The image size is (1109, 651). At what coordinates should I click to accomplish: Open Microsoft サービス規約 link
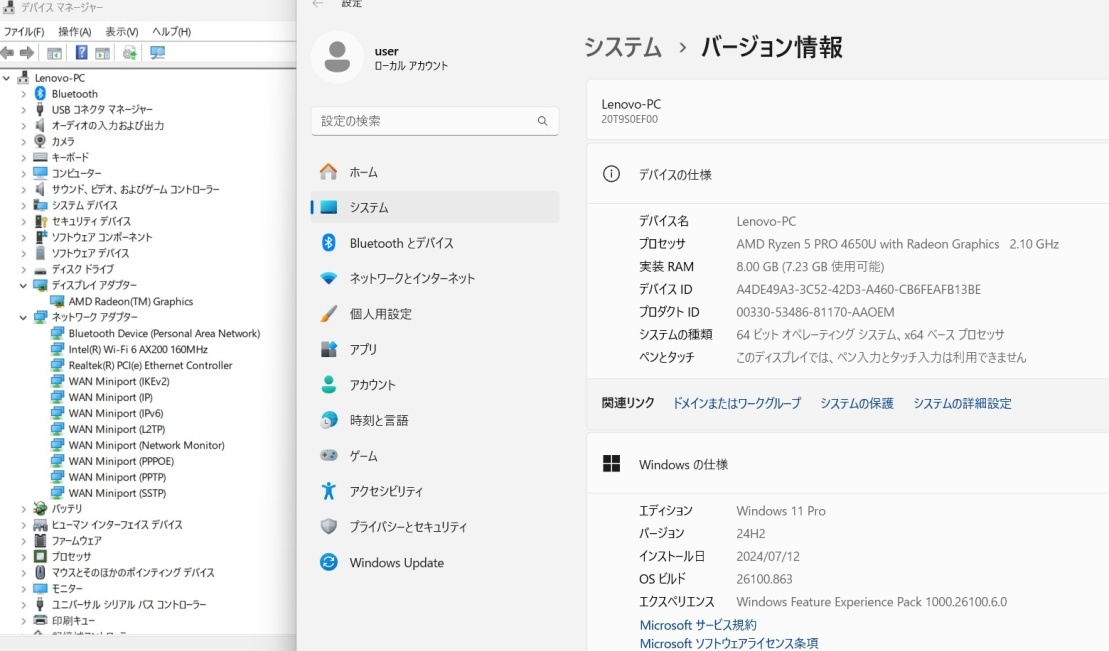[x=698, y=625]
